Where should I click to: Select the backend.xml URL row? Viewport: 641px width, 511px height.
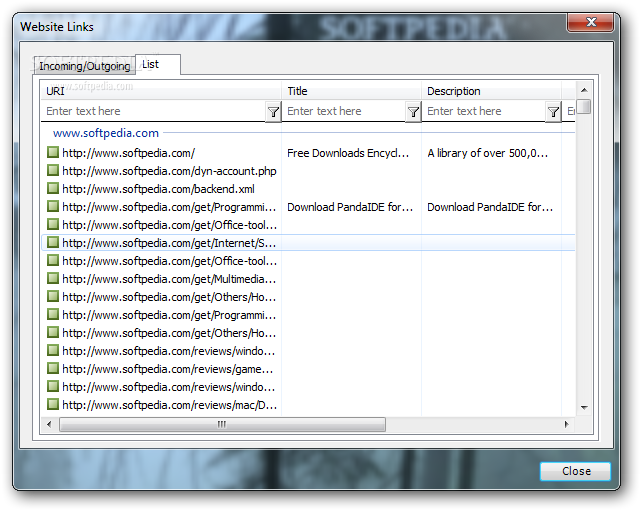click(308, 189)
